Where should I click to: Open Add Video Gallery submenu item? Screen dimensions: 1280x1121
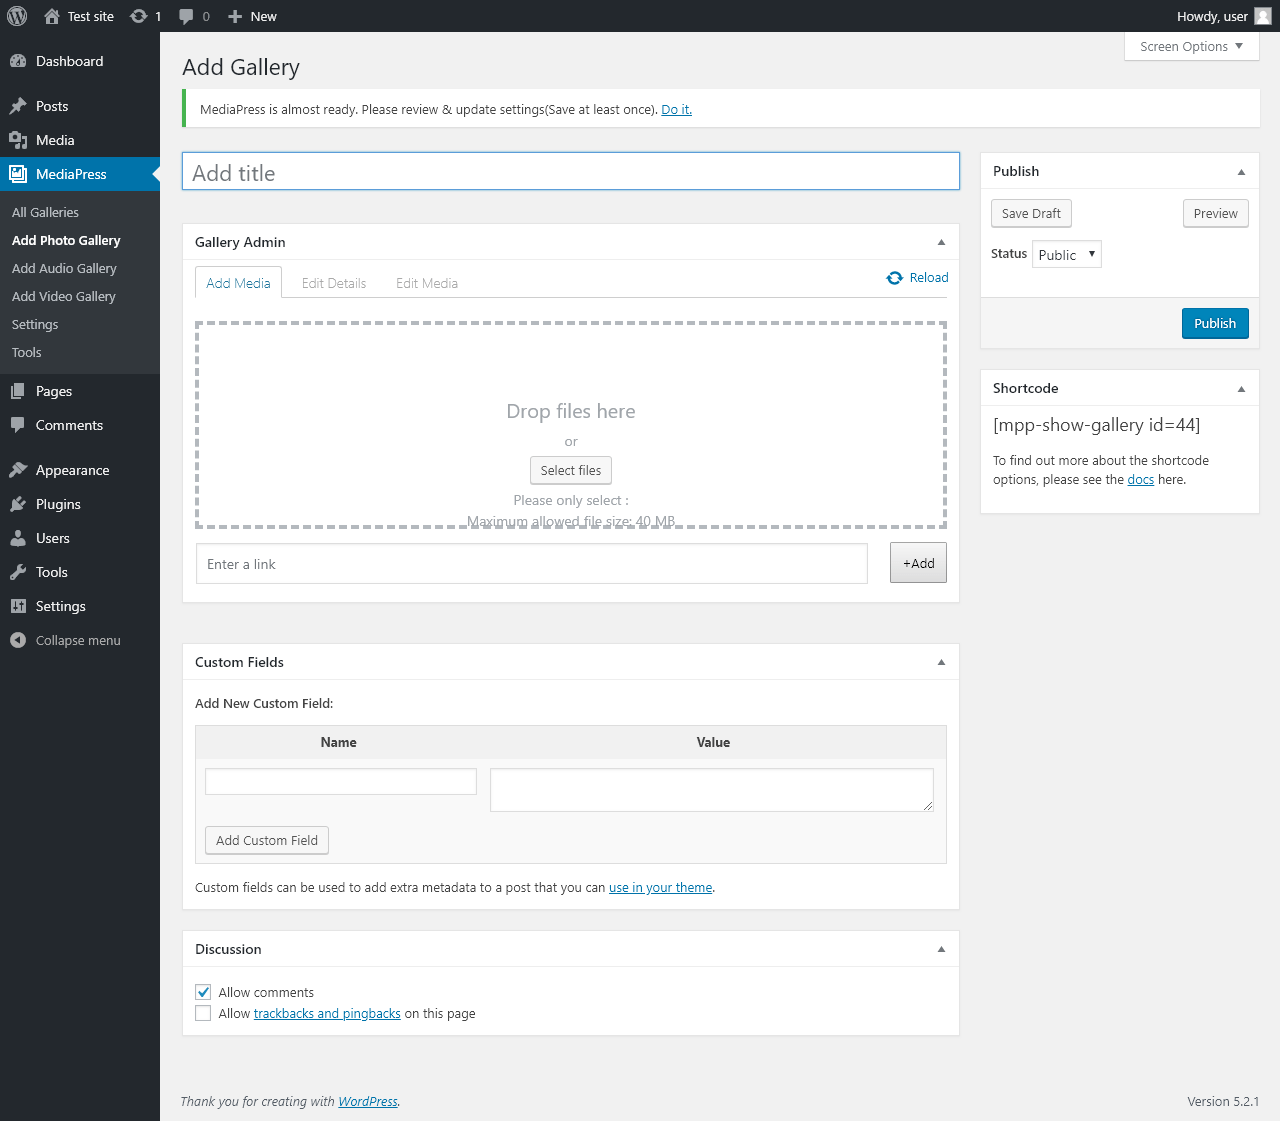(64, 296)
